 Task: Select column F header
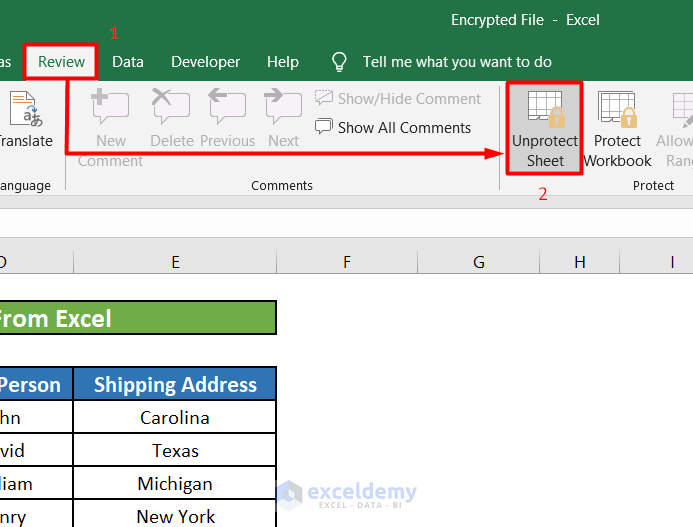[x=347, y=262]
